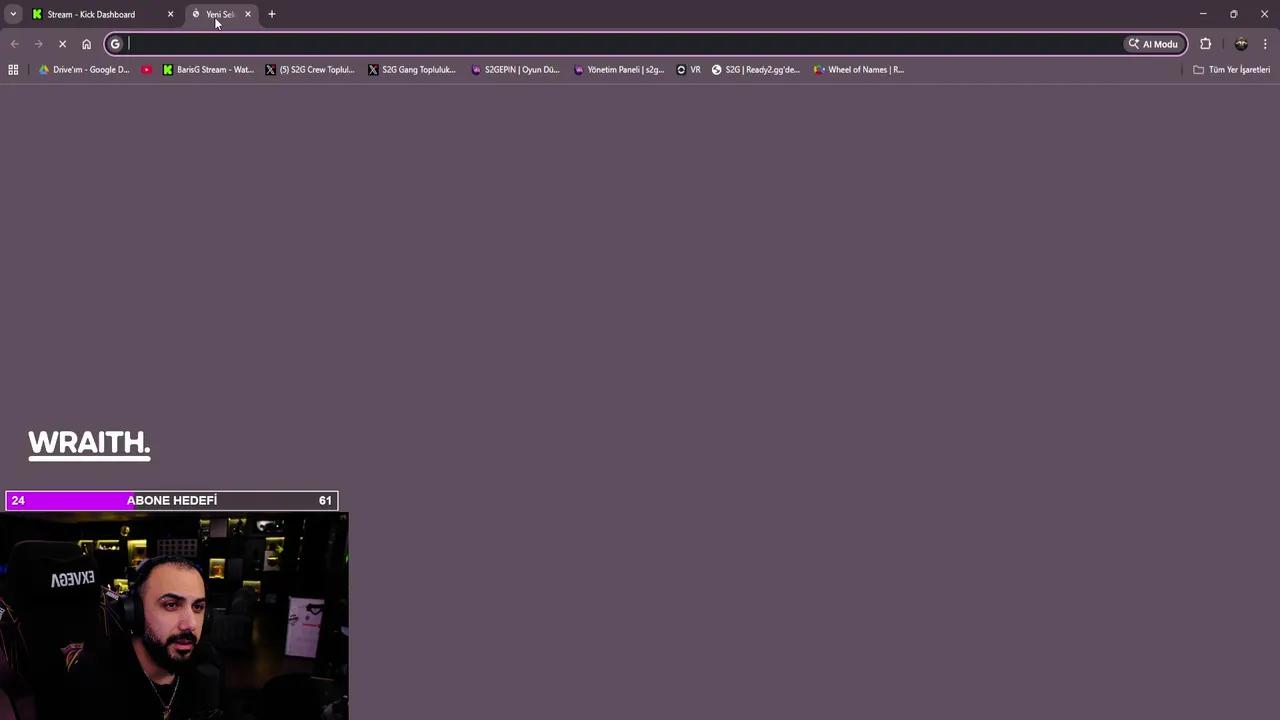The width and height of the screenshot is (1280, 720).
Task: Open the S2G Crew Toplulu X bookmark
Action: point(310,69)
